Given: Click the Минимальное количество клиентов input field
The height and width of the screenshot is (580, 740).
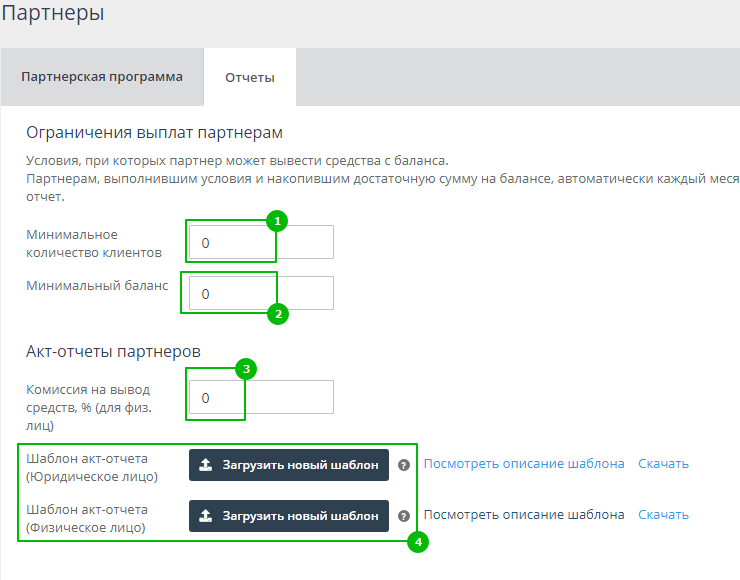Looking at the screenshot, I should click(260, 243).
